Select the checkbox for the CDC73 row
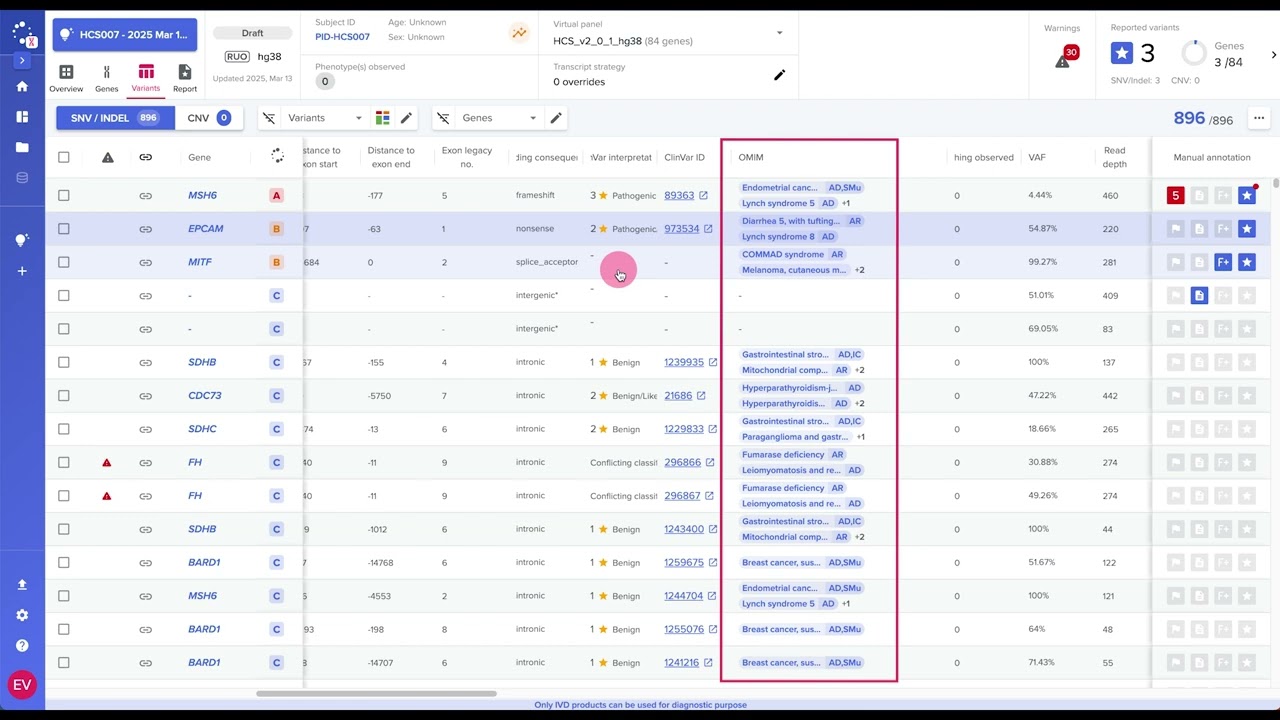Viewport: 1280px width, 720px height. tap(64, 396)
